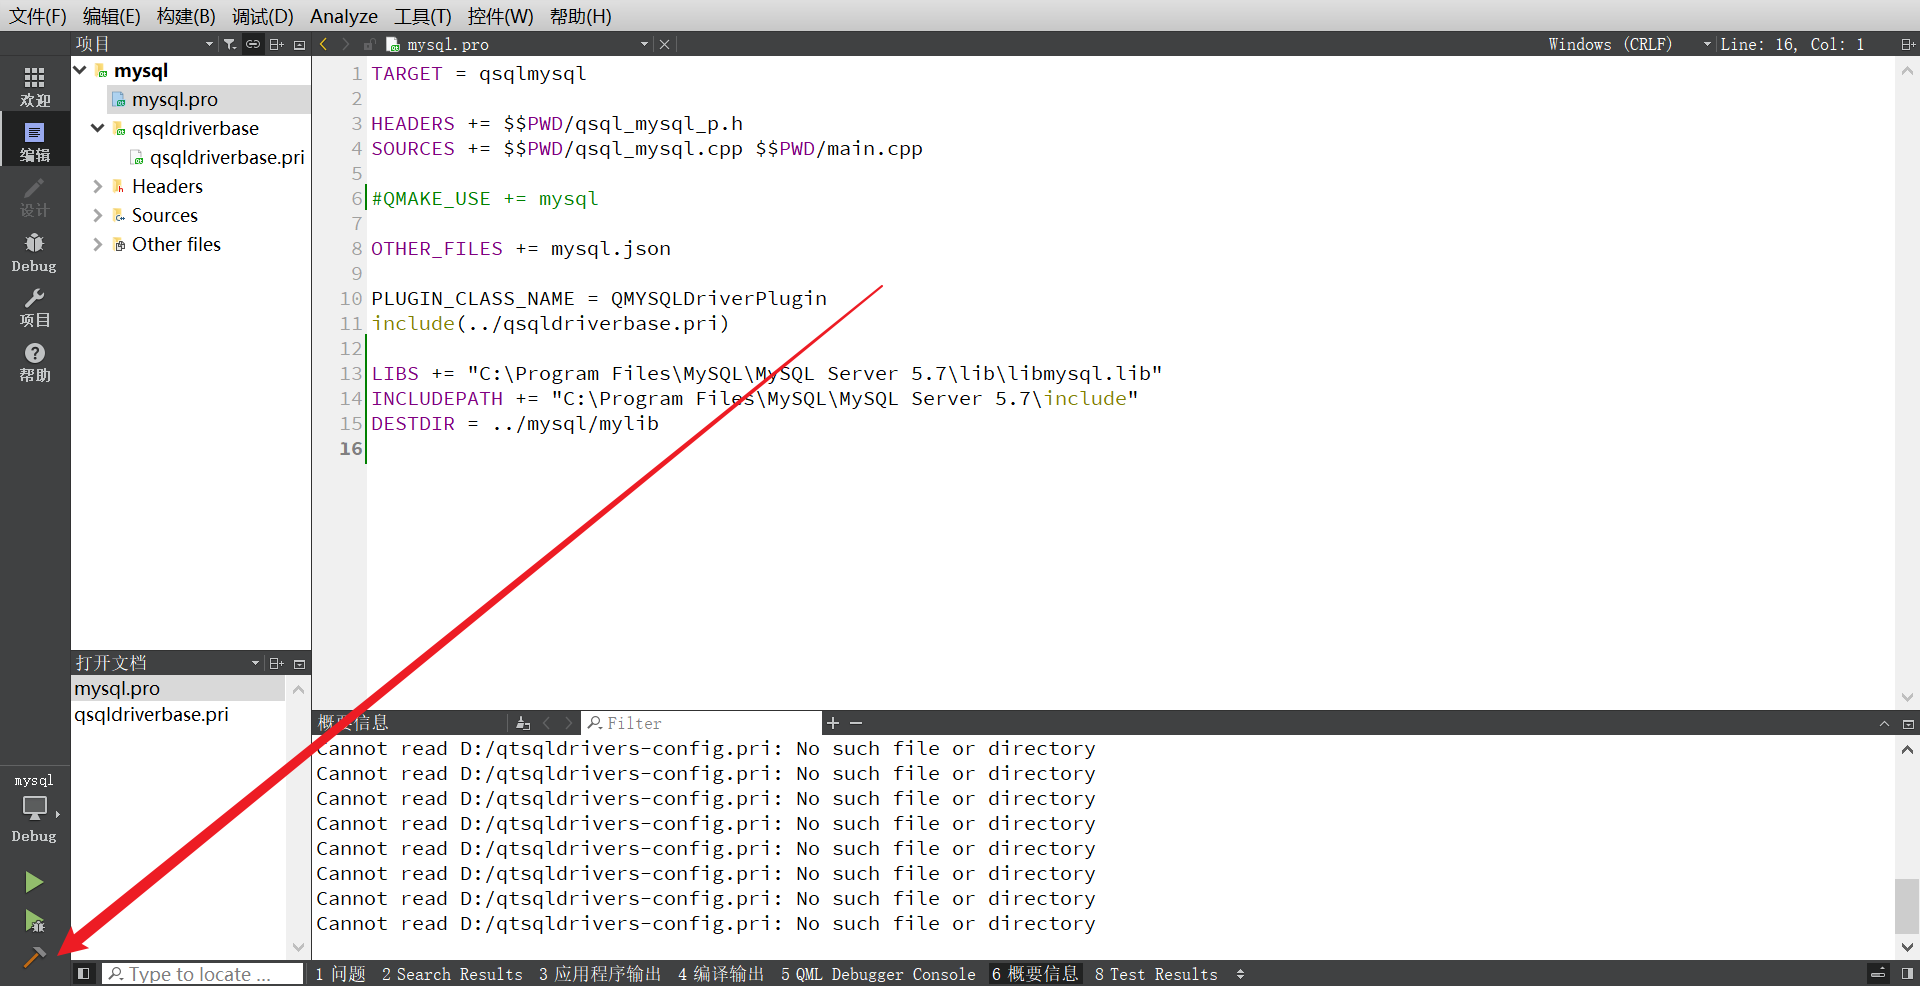Screen dimensions: 1920x986
Task: Switch to 设计 (Design) mode
Action: tap(34, 196)
